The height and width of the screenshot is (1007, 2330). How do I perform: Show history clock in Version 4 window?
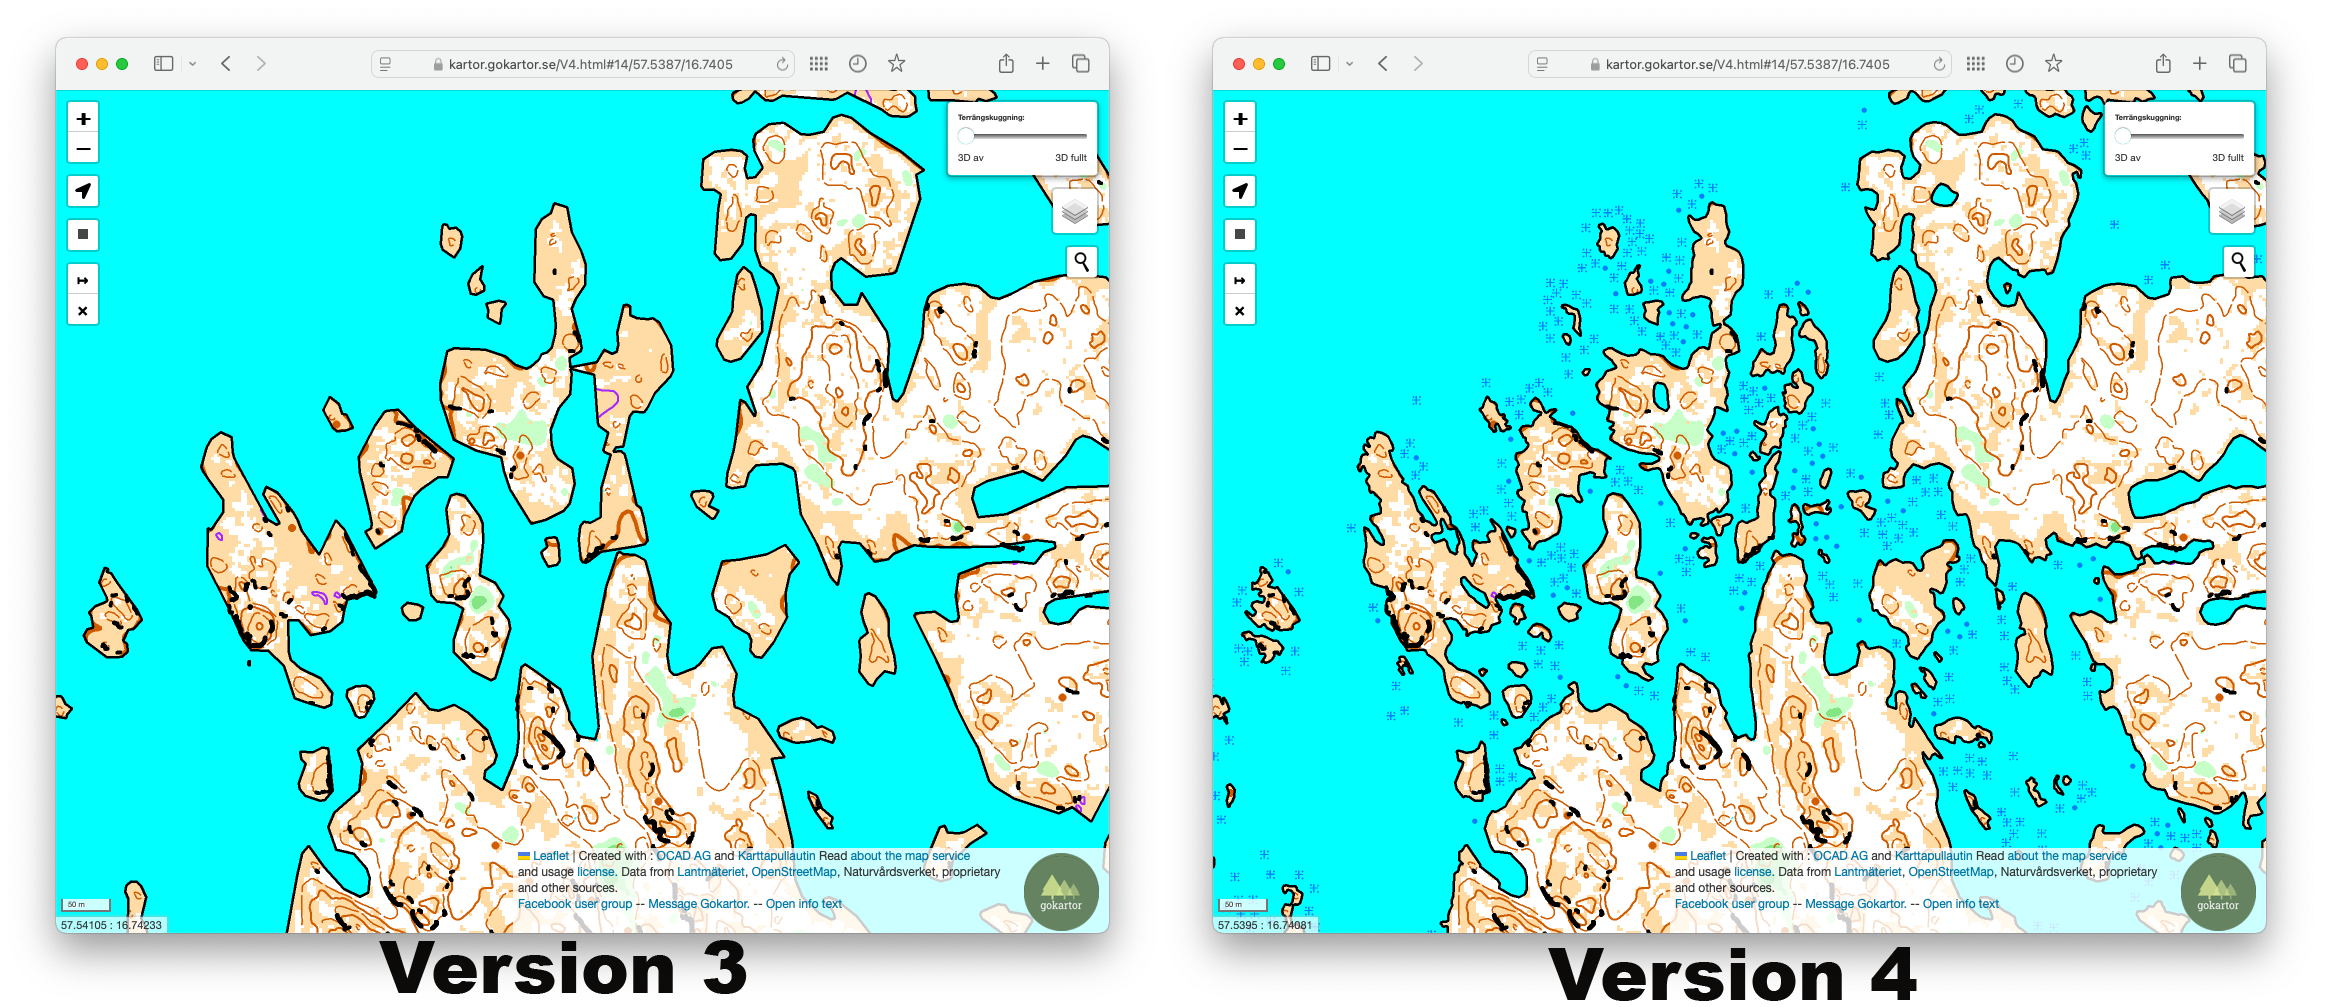(x=2015, y=64)
